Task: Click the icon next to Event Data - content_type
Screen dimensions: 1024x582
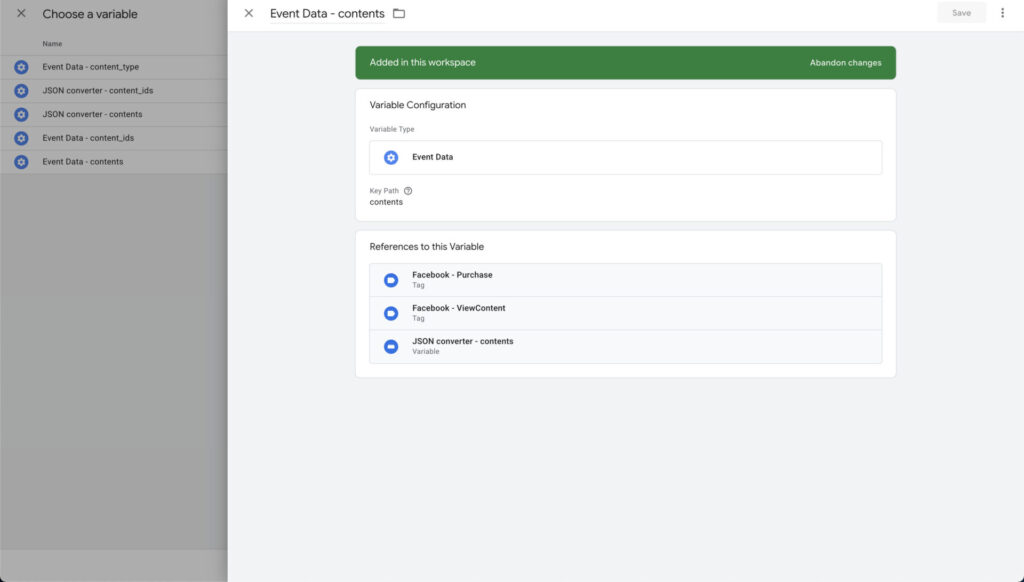Action: tap(21, 67)
